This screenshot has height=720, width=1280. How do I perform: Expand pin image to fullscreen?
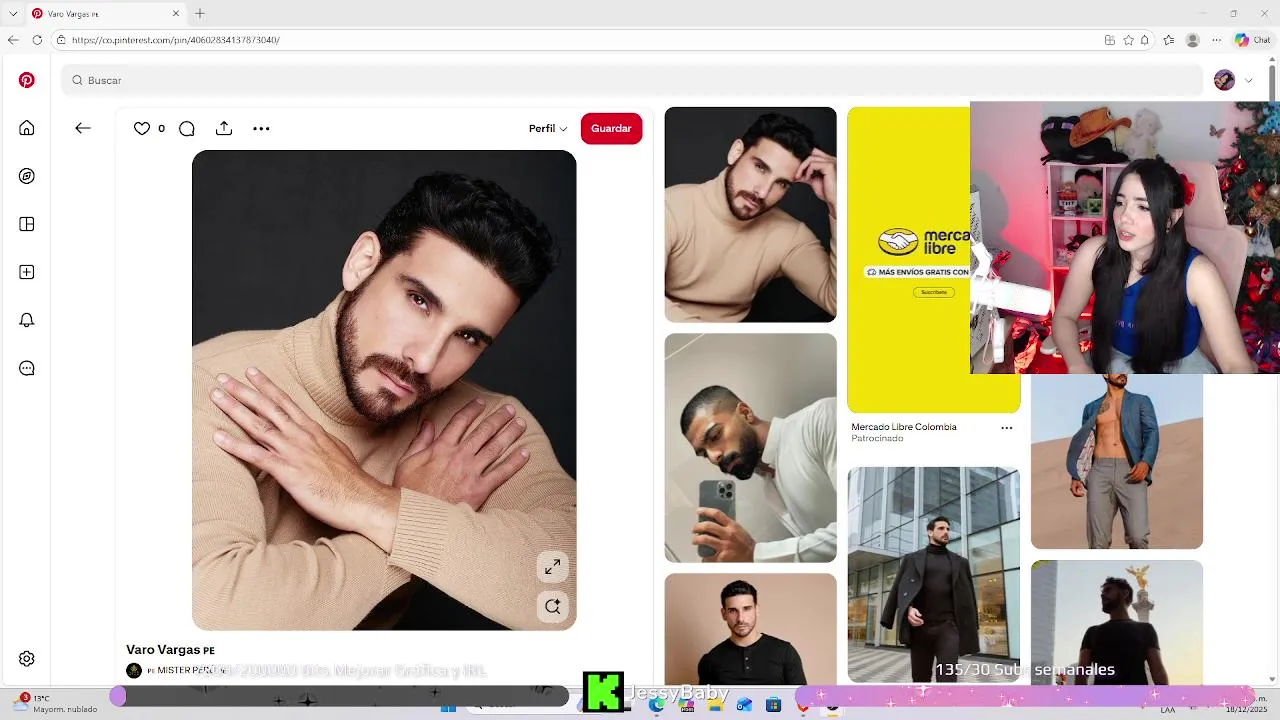point(552,567)
